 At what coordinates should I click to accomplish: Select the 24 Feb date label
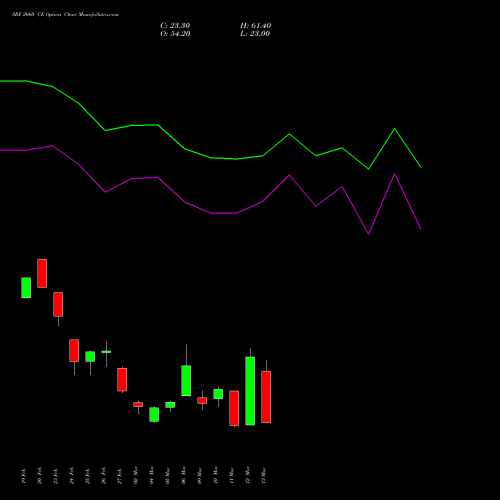[71, 476]
